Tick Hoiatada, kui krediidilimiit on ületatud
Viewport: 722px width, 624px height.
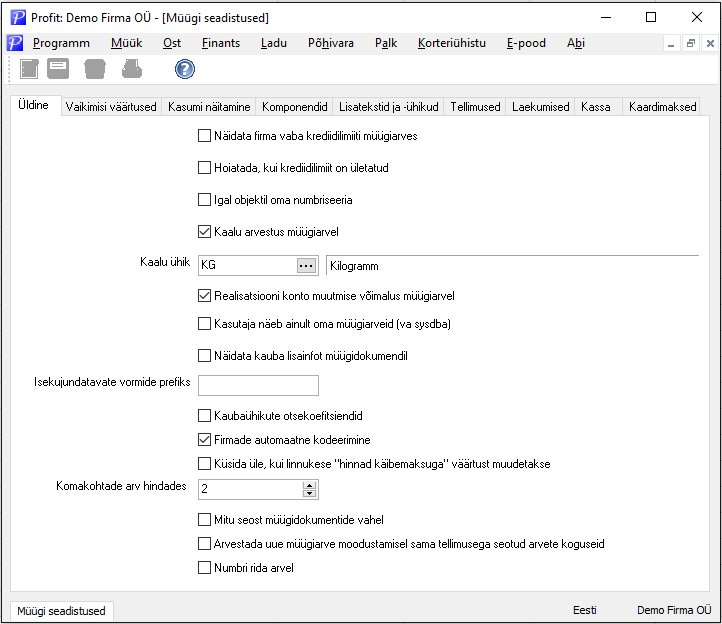coord(204,168)
